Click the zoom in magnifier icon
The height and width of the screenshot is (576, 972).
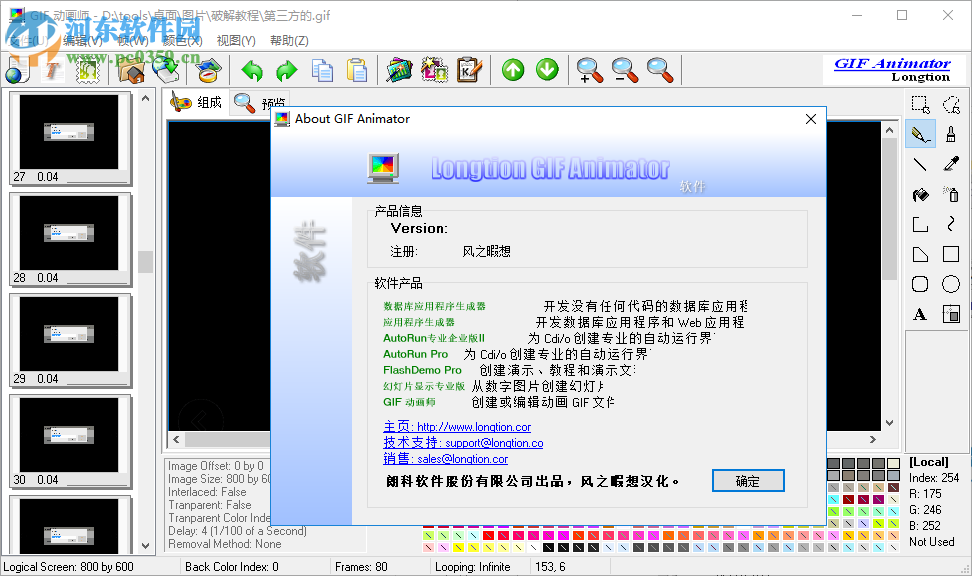click(x=589, y=71)
